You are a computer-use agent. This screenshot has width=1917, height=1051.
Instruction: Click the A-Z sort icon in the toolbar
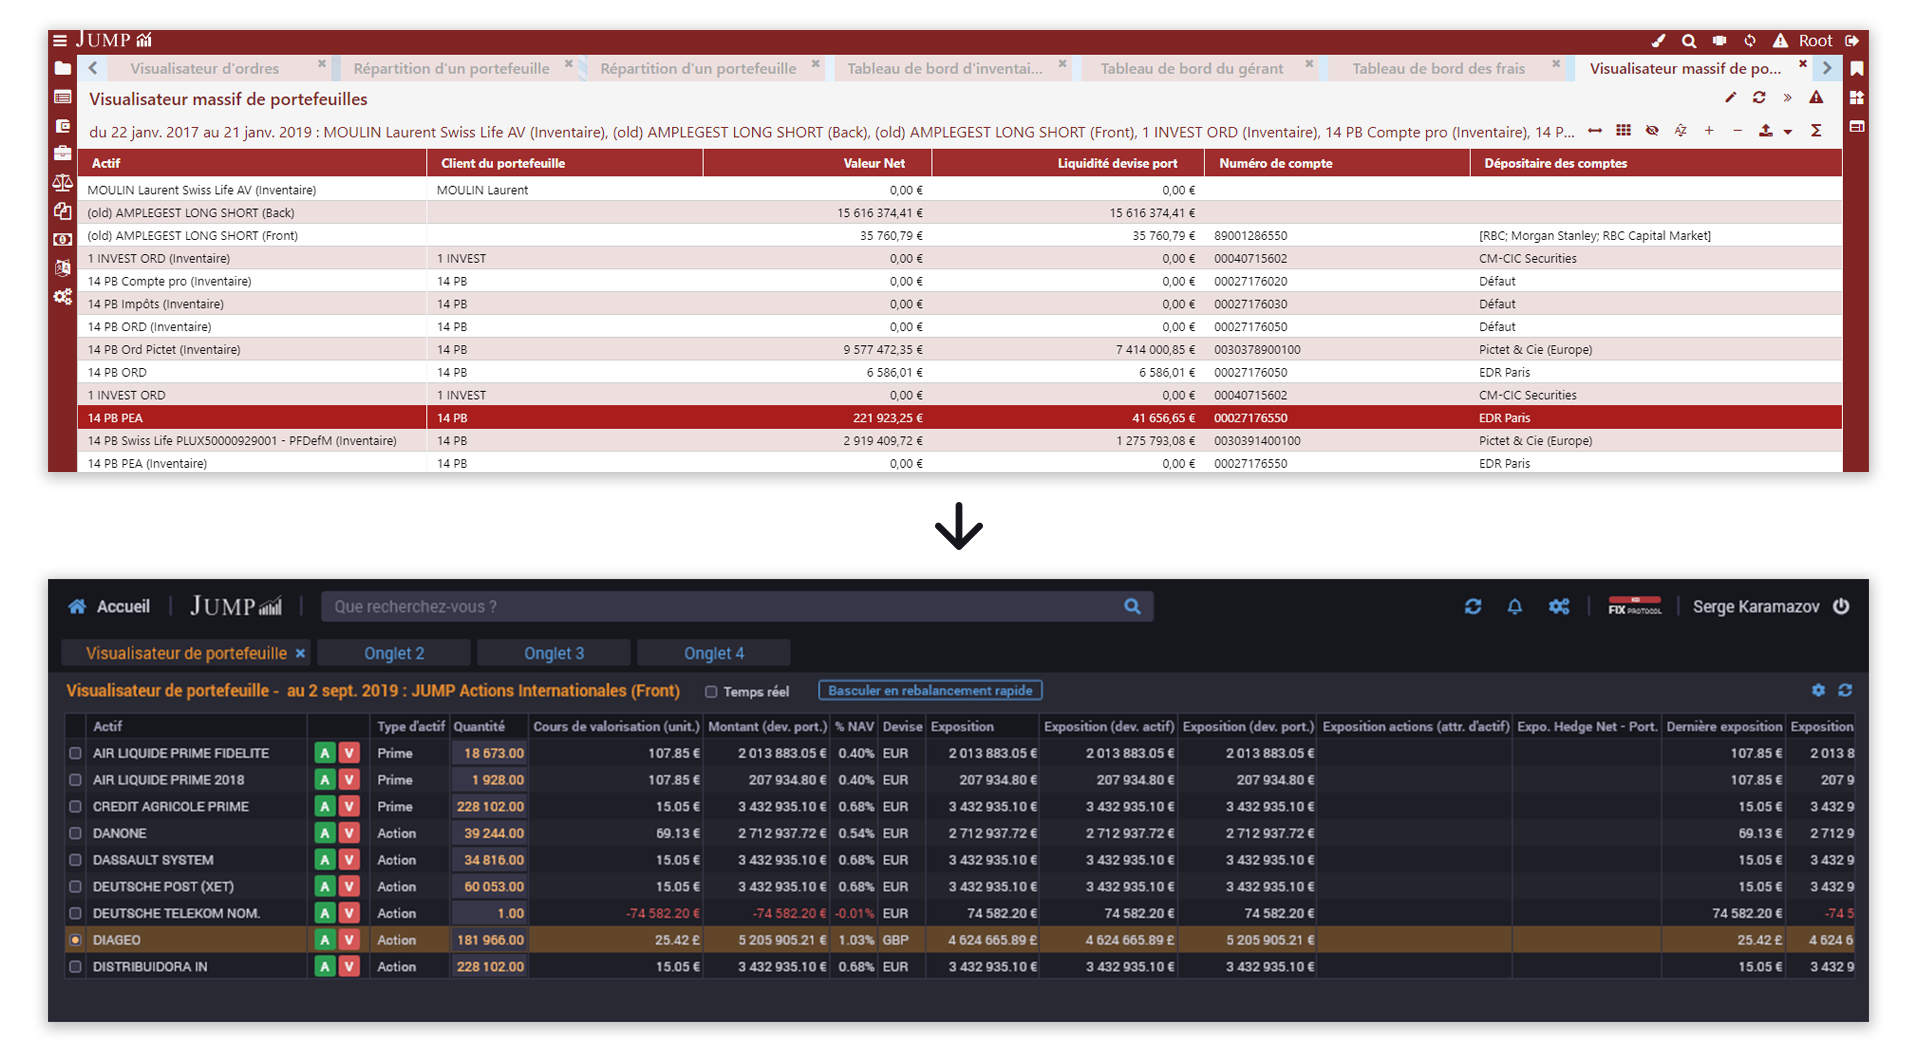tap(1680, 131)
